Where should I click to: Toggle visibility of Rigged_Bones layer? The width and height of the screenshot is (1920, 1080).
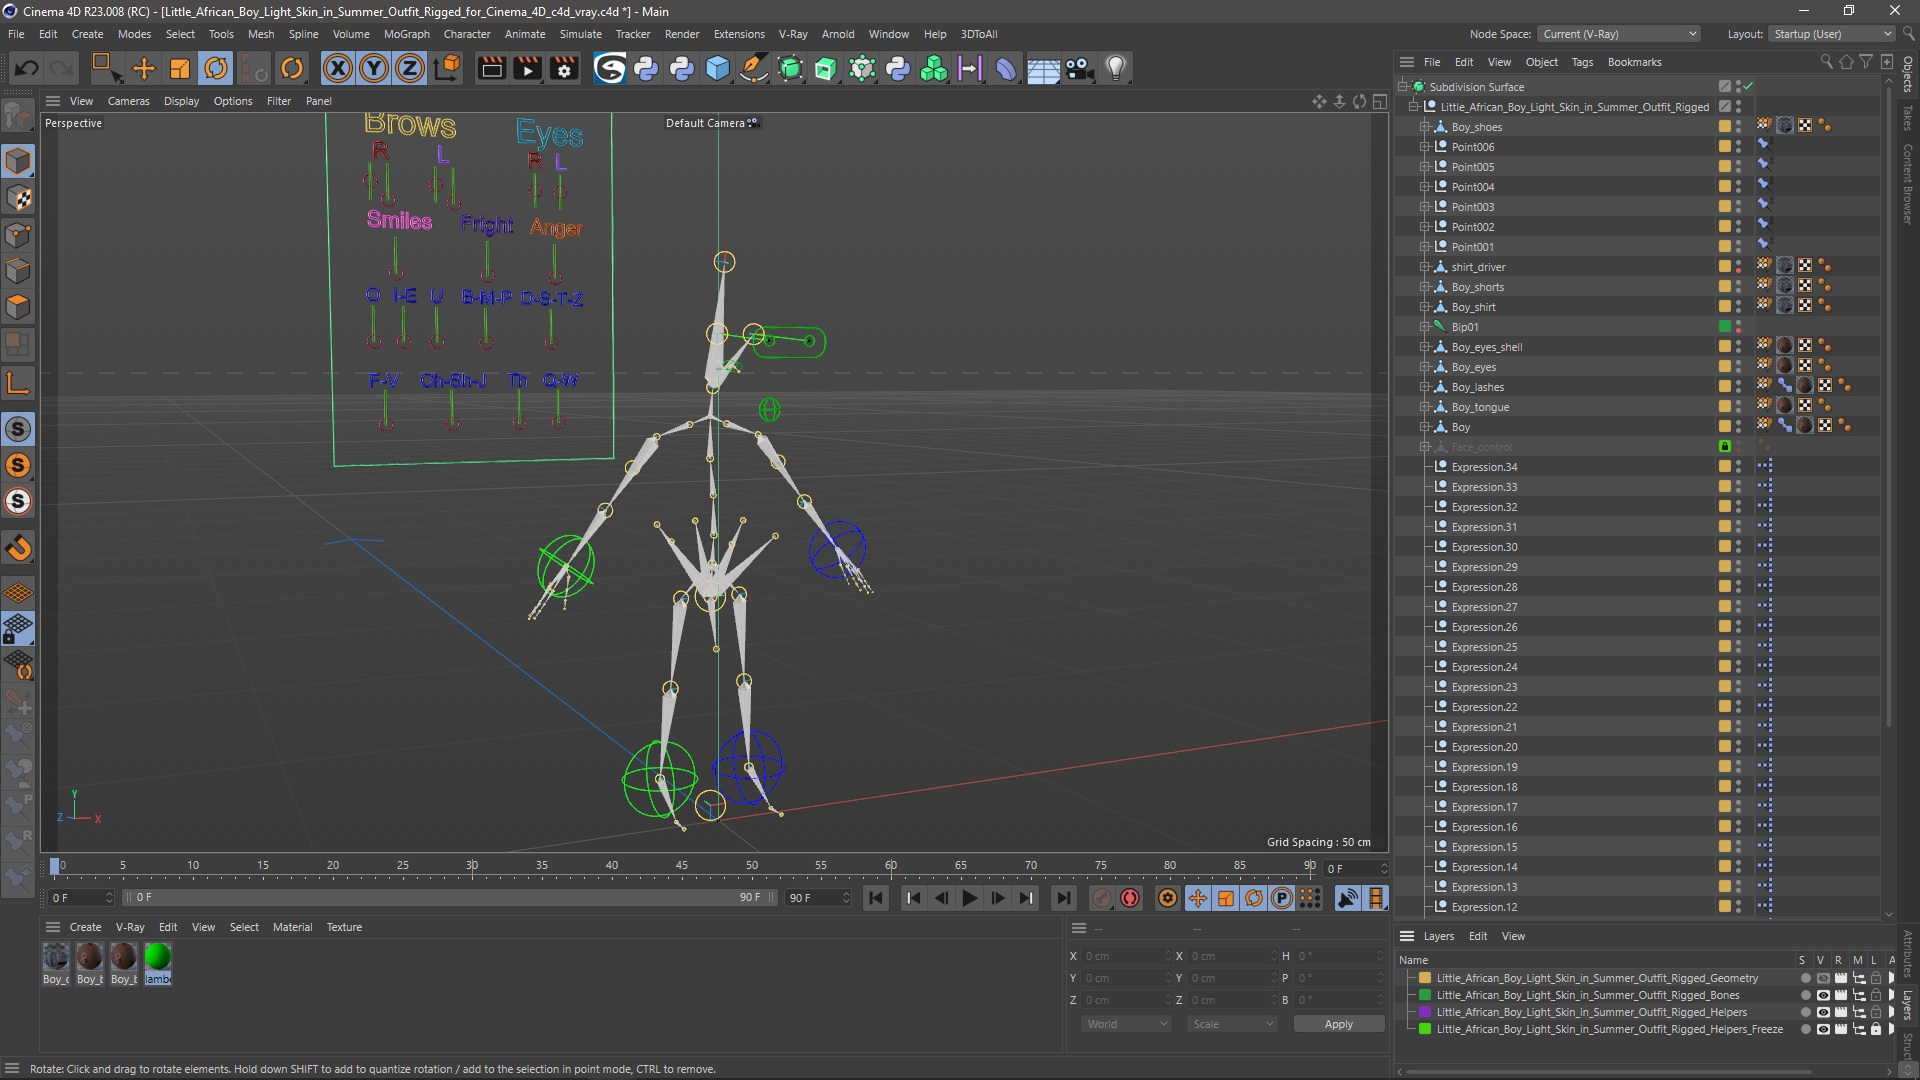[x=1823, y=995]
